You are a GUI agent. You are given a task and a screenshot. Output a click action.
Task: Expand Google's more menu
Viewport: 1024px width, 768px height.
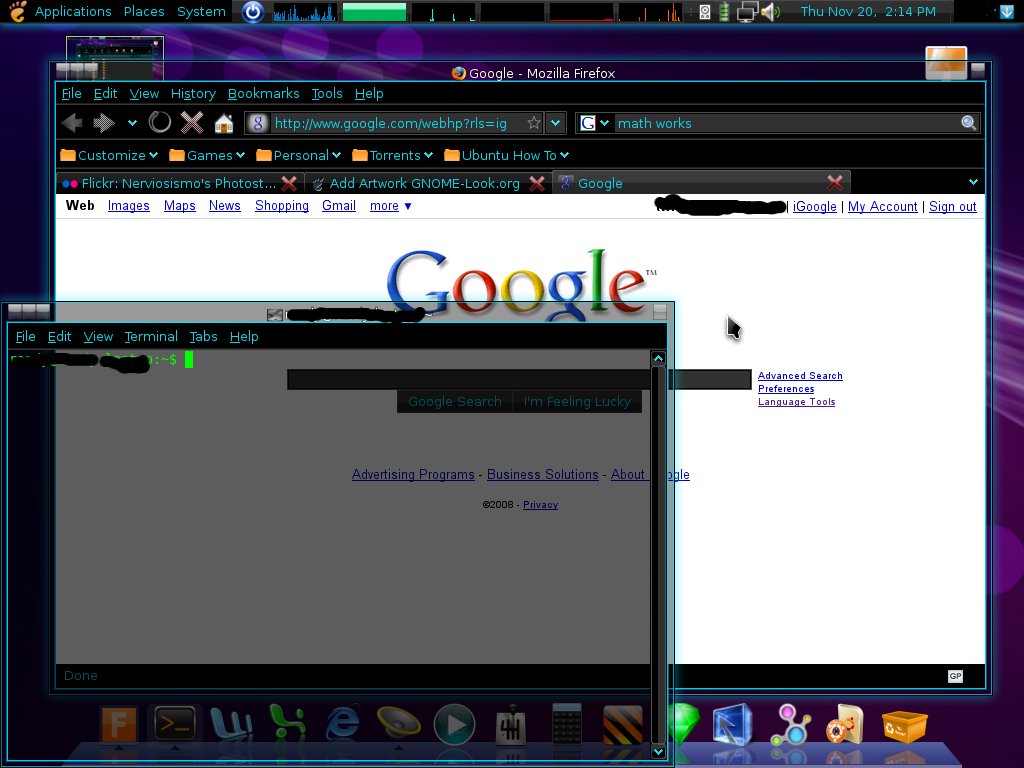[391, 206]
